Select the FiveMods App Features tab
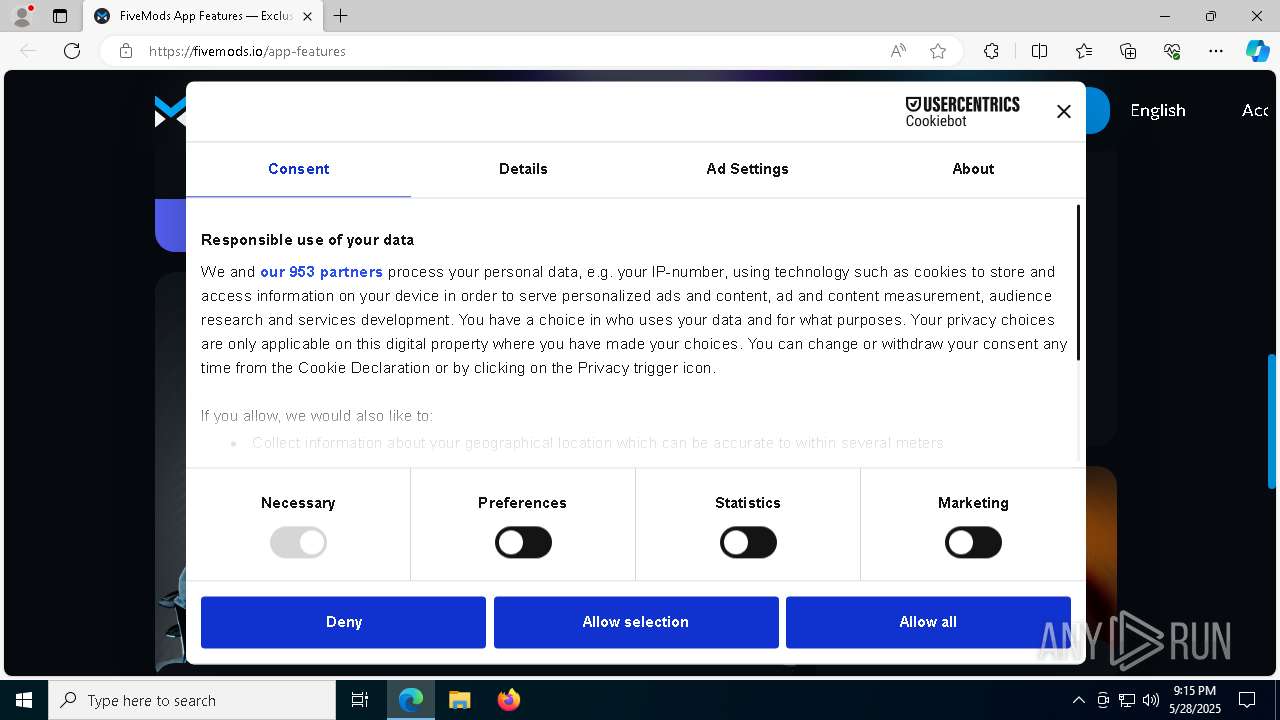 203,16
